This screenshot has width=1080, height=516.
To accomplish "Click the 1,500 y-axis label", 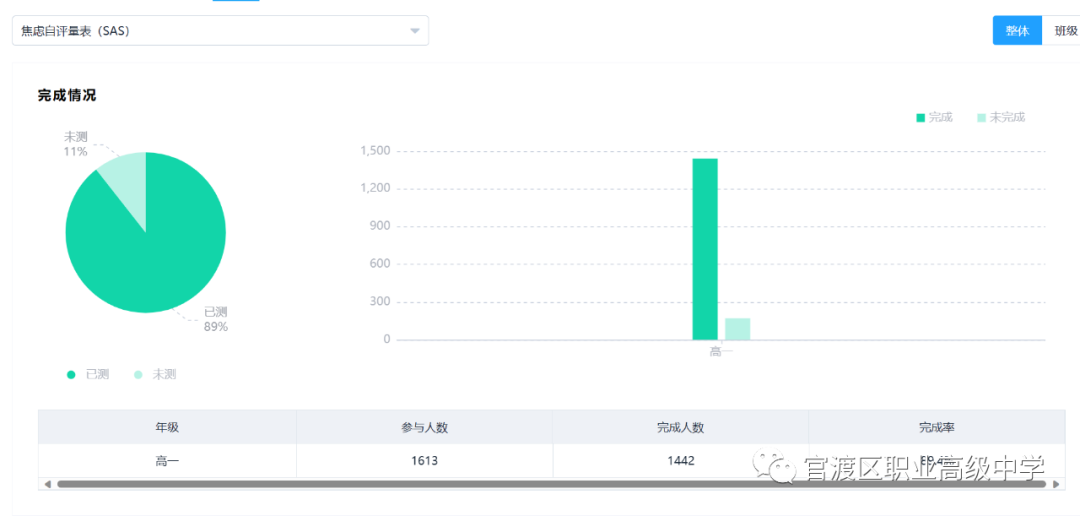I will tap(375, 151).
